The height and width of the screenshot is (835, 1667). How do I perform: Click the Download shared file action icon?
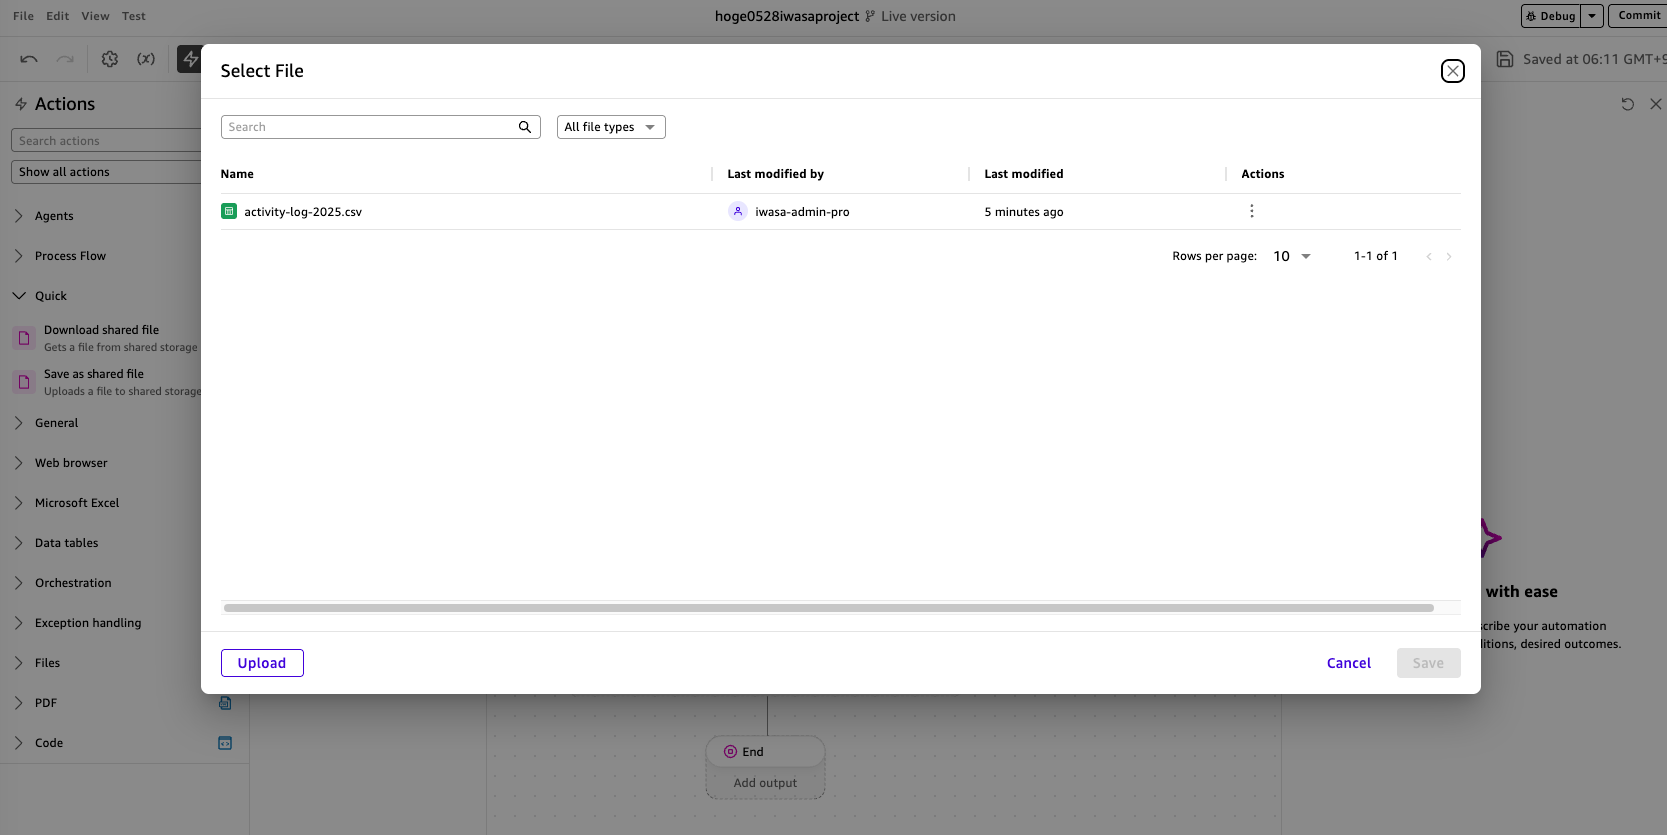(24, 338)
